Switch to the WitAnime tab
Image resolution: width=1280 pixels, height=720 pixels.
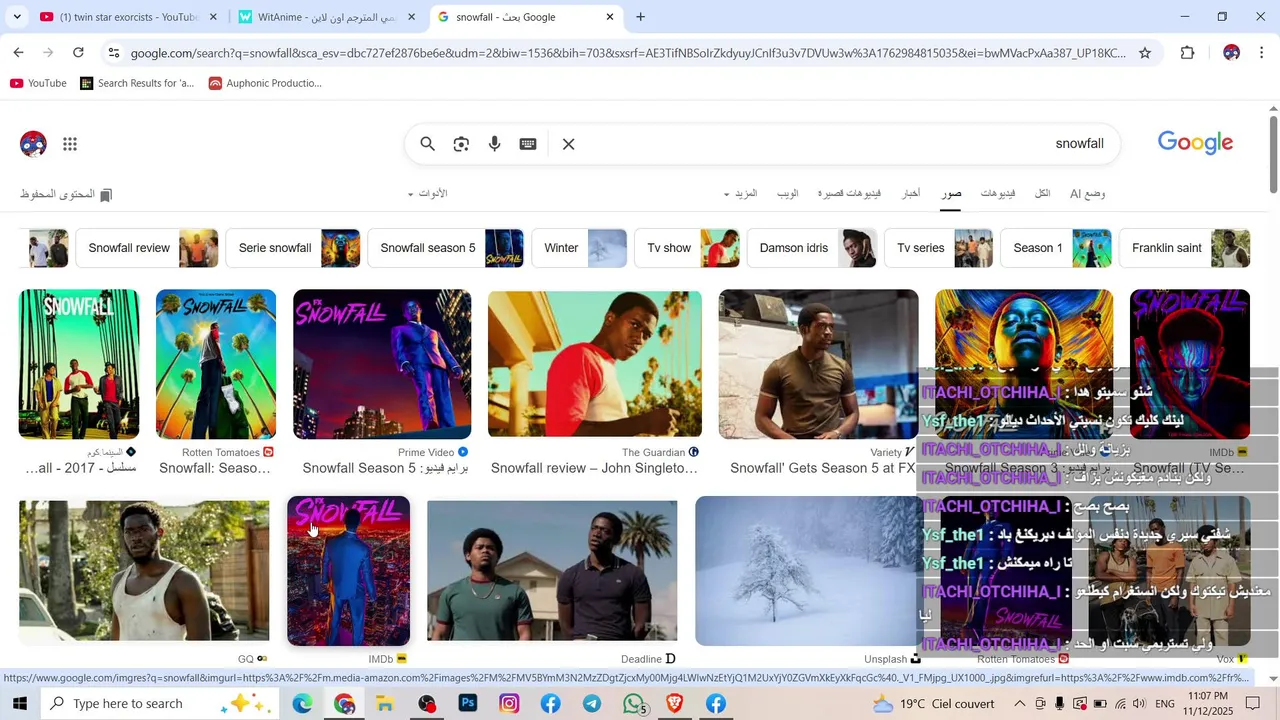[327, 17]
